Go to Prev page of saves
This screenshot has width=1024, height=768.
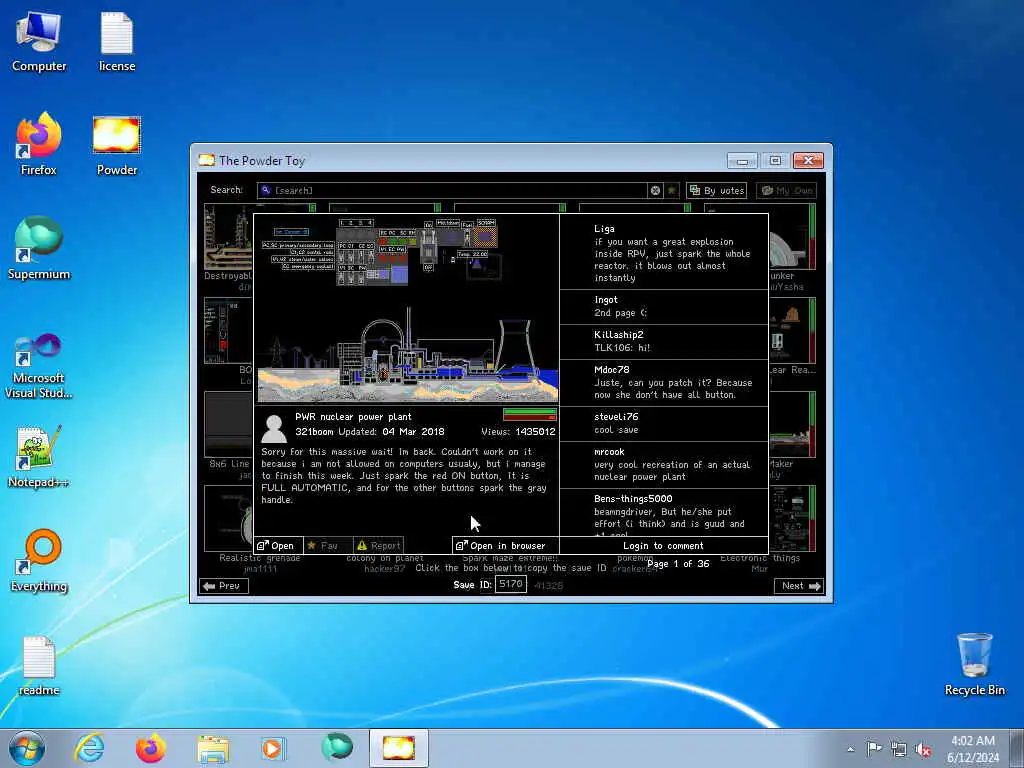[x=223, y=586]
